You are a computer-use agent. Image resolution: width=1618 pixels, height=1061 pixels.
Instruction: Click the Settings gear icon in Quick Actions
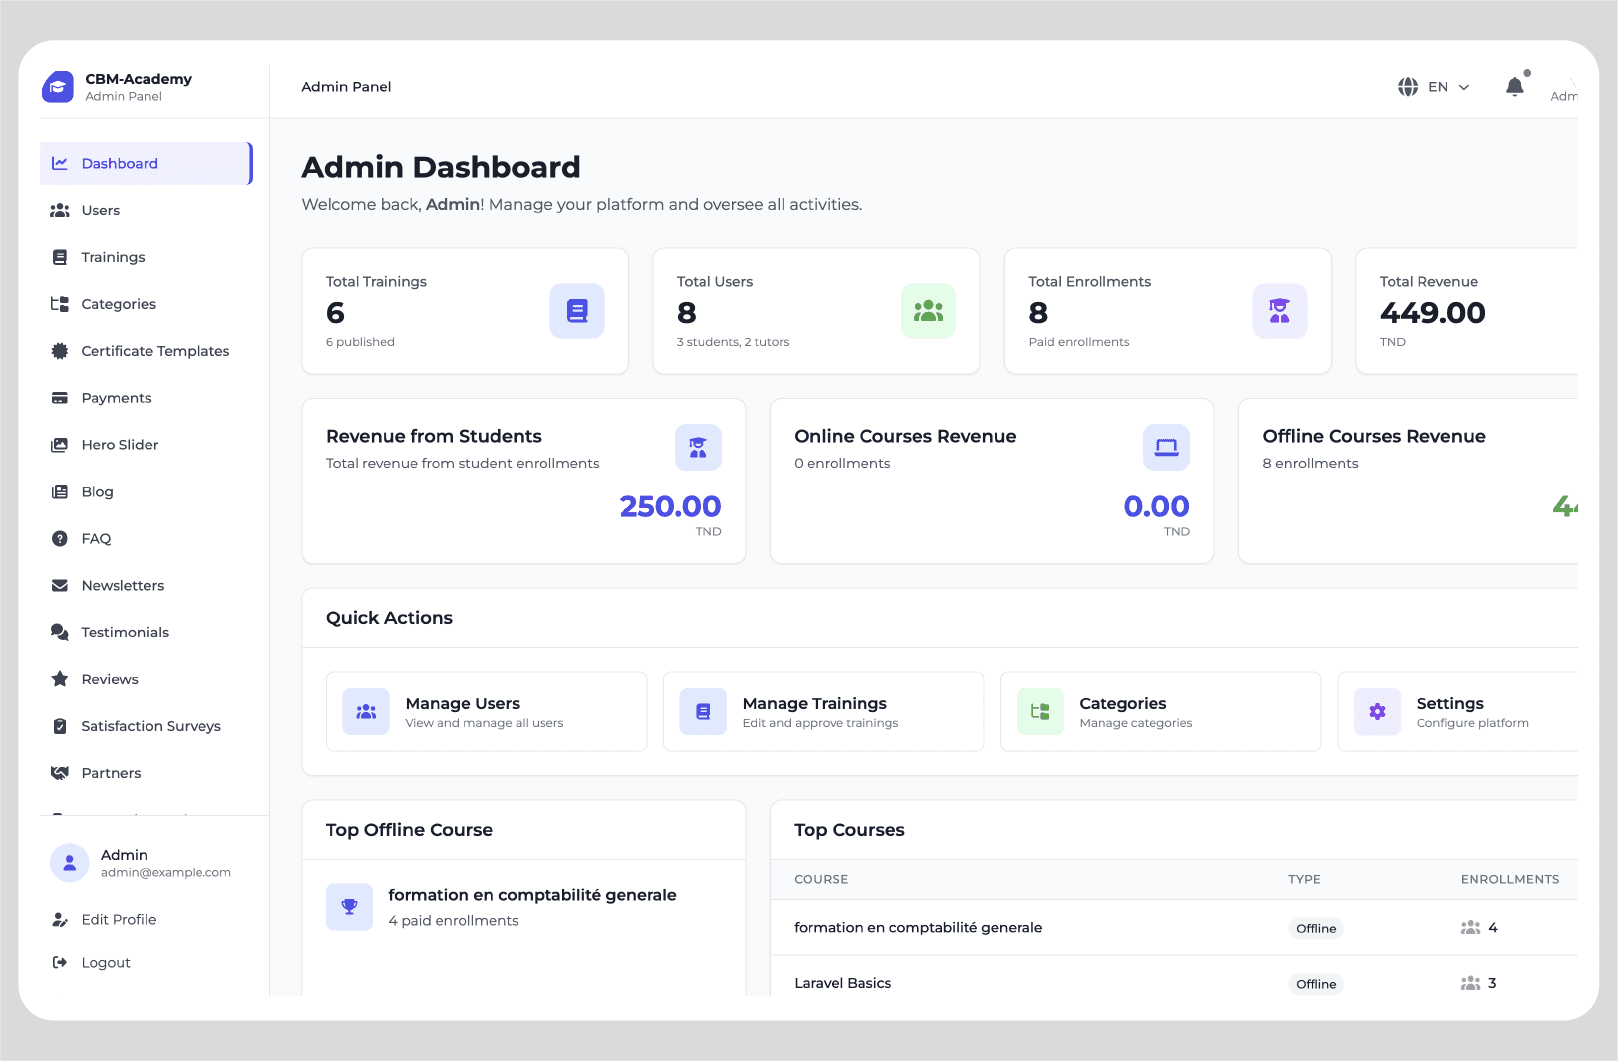[1377, 712]
